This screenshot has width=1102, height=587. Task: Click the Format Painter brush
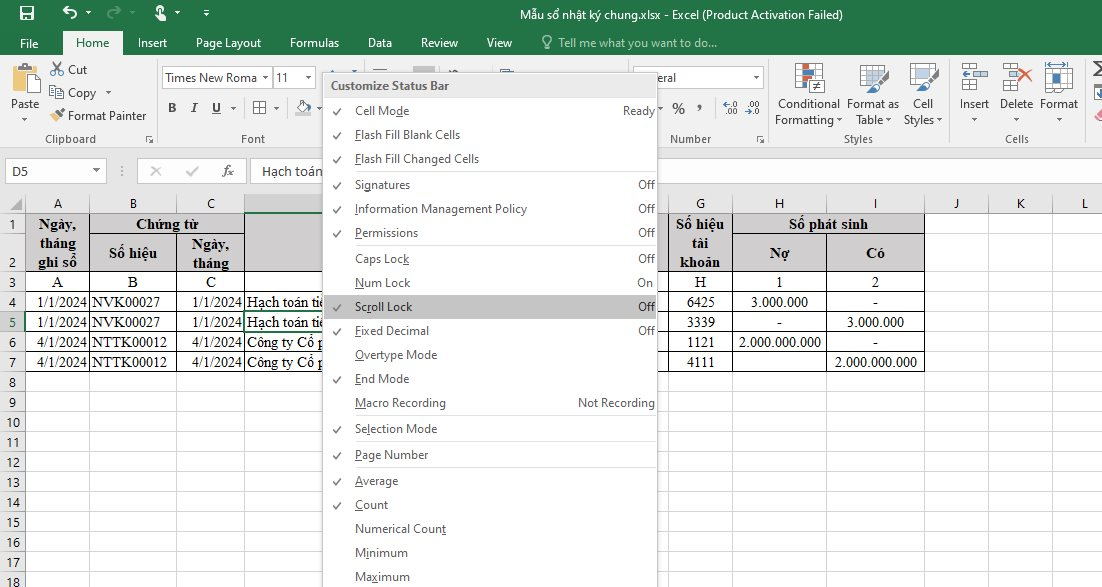tap(58, 116)
